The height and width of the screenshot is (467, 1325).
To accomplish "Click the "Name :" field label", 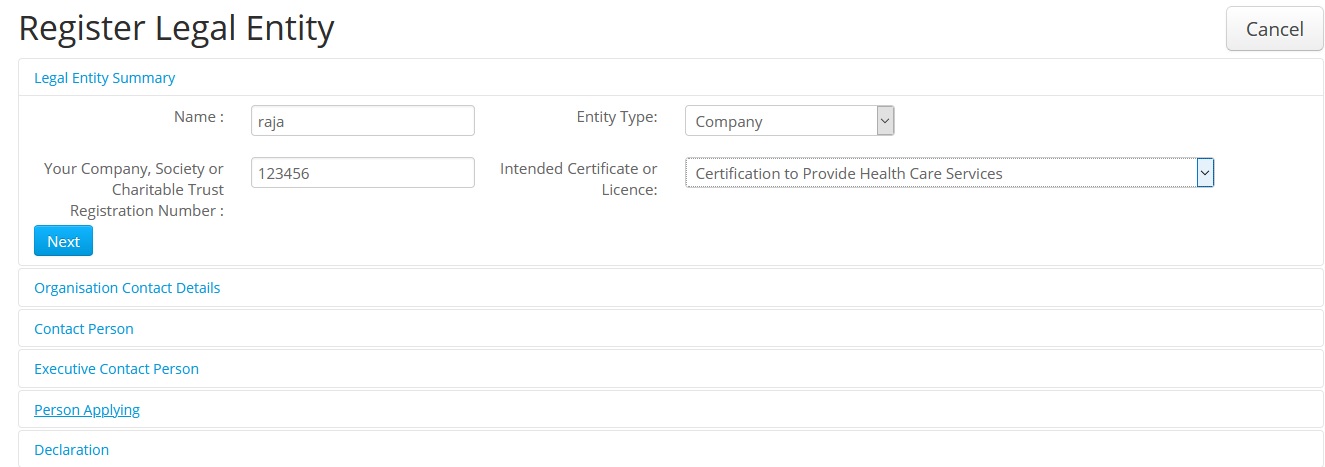I will [x=198, y=117].
